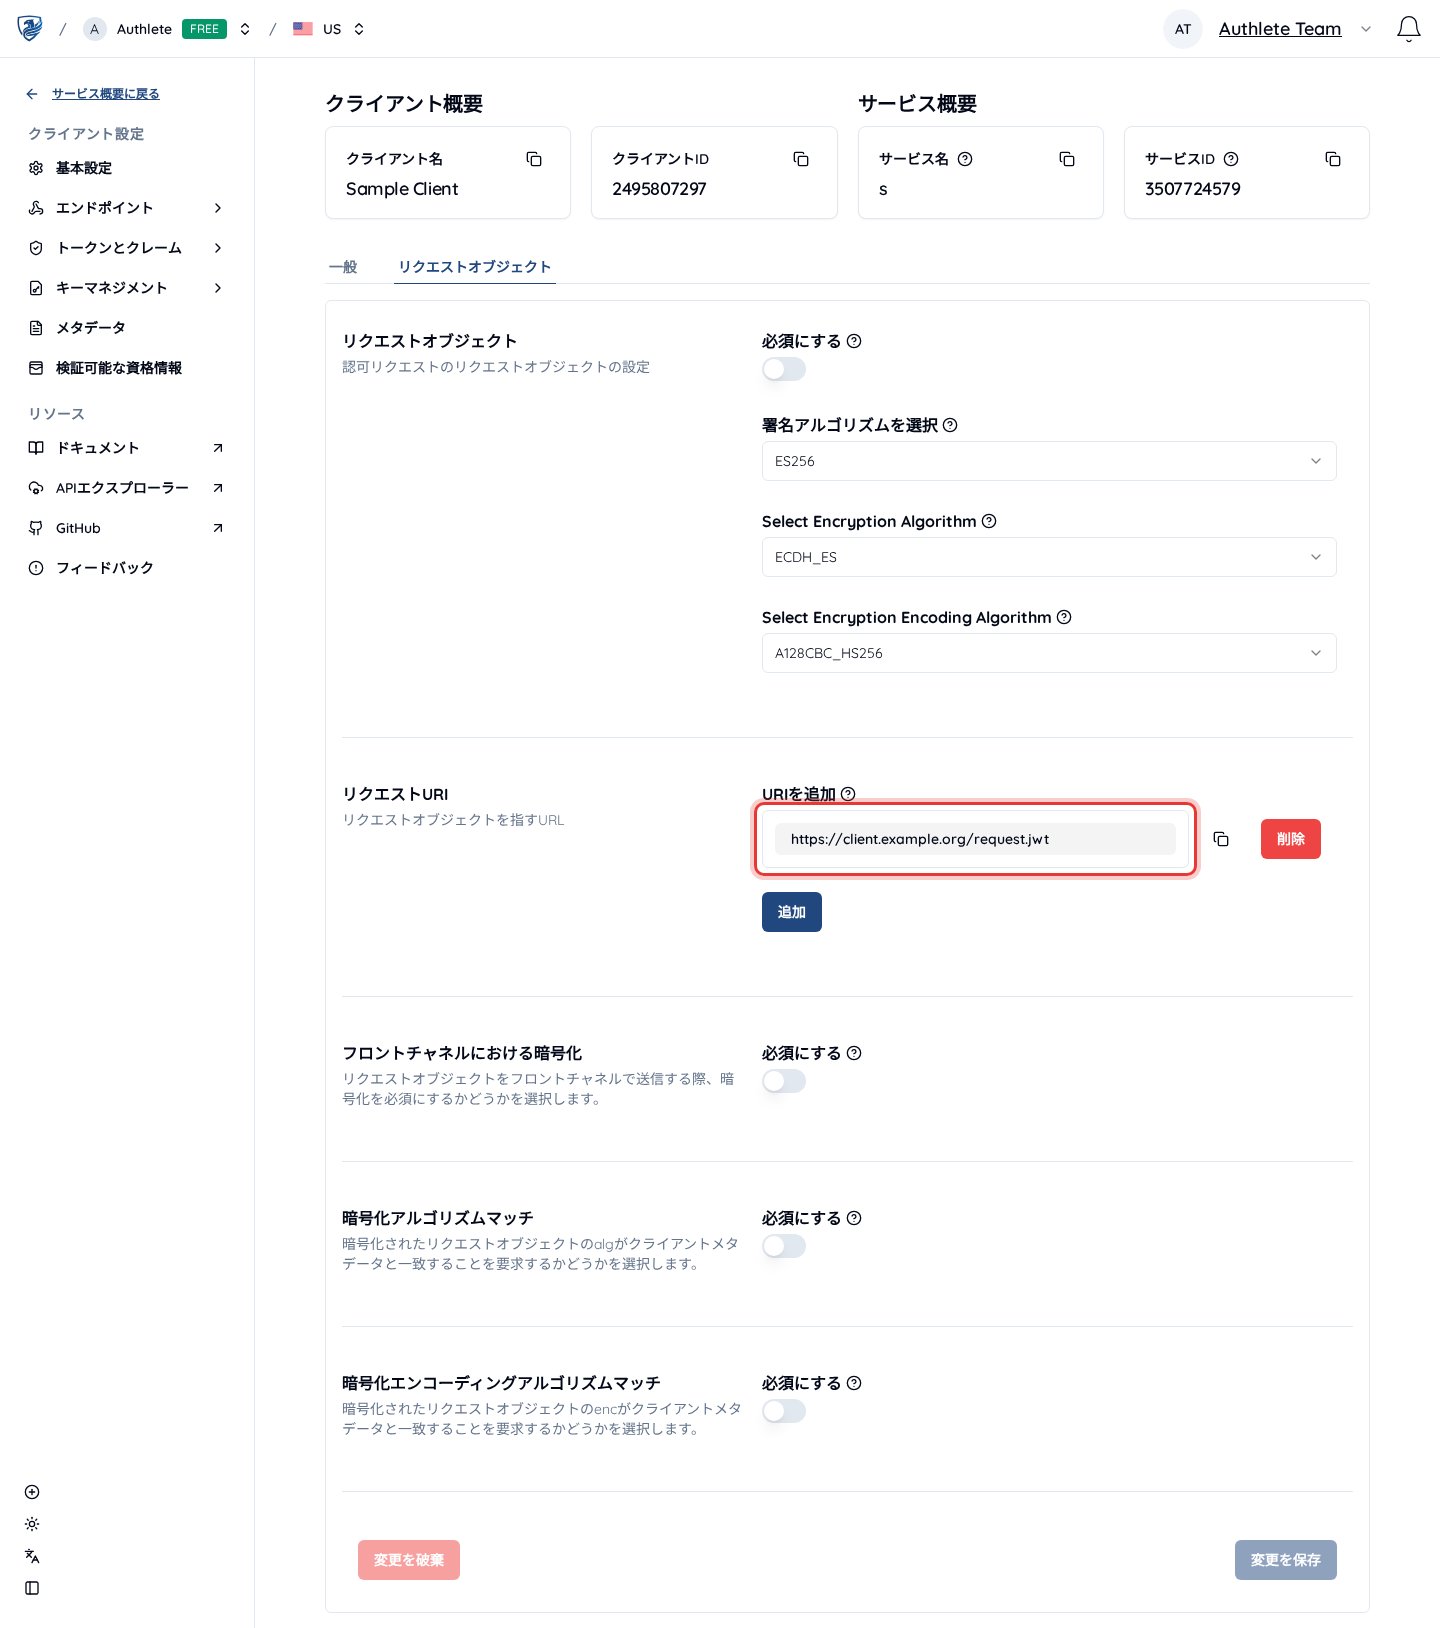Open the US region switcher

329,29
